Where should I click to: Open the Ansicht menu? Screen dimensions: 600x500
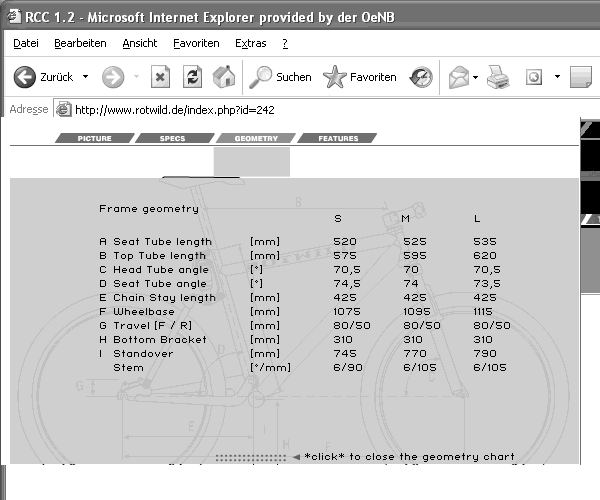(x=140, y=43)
